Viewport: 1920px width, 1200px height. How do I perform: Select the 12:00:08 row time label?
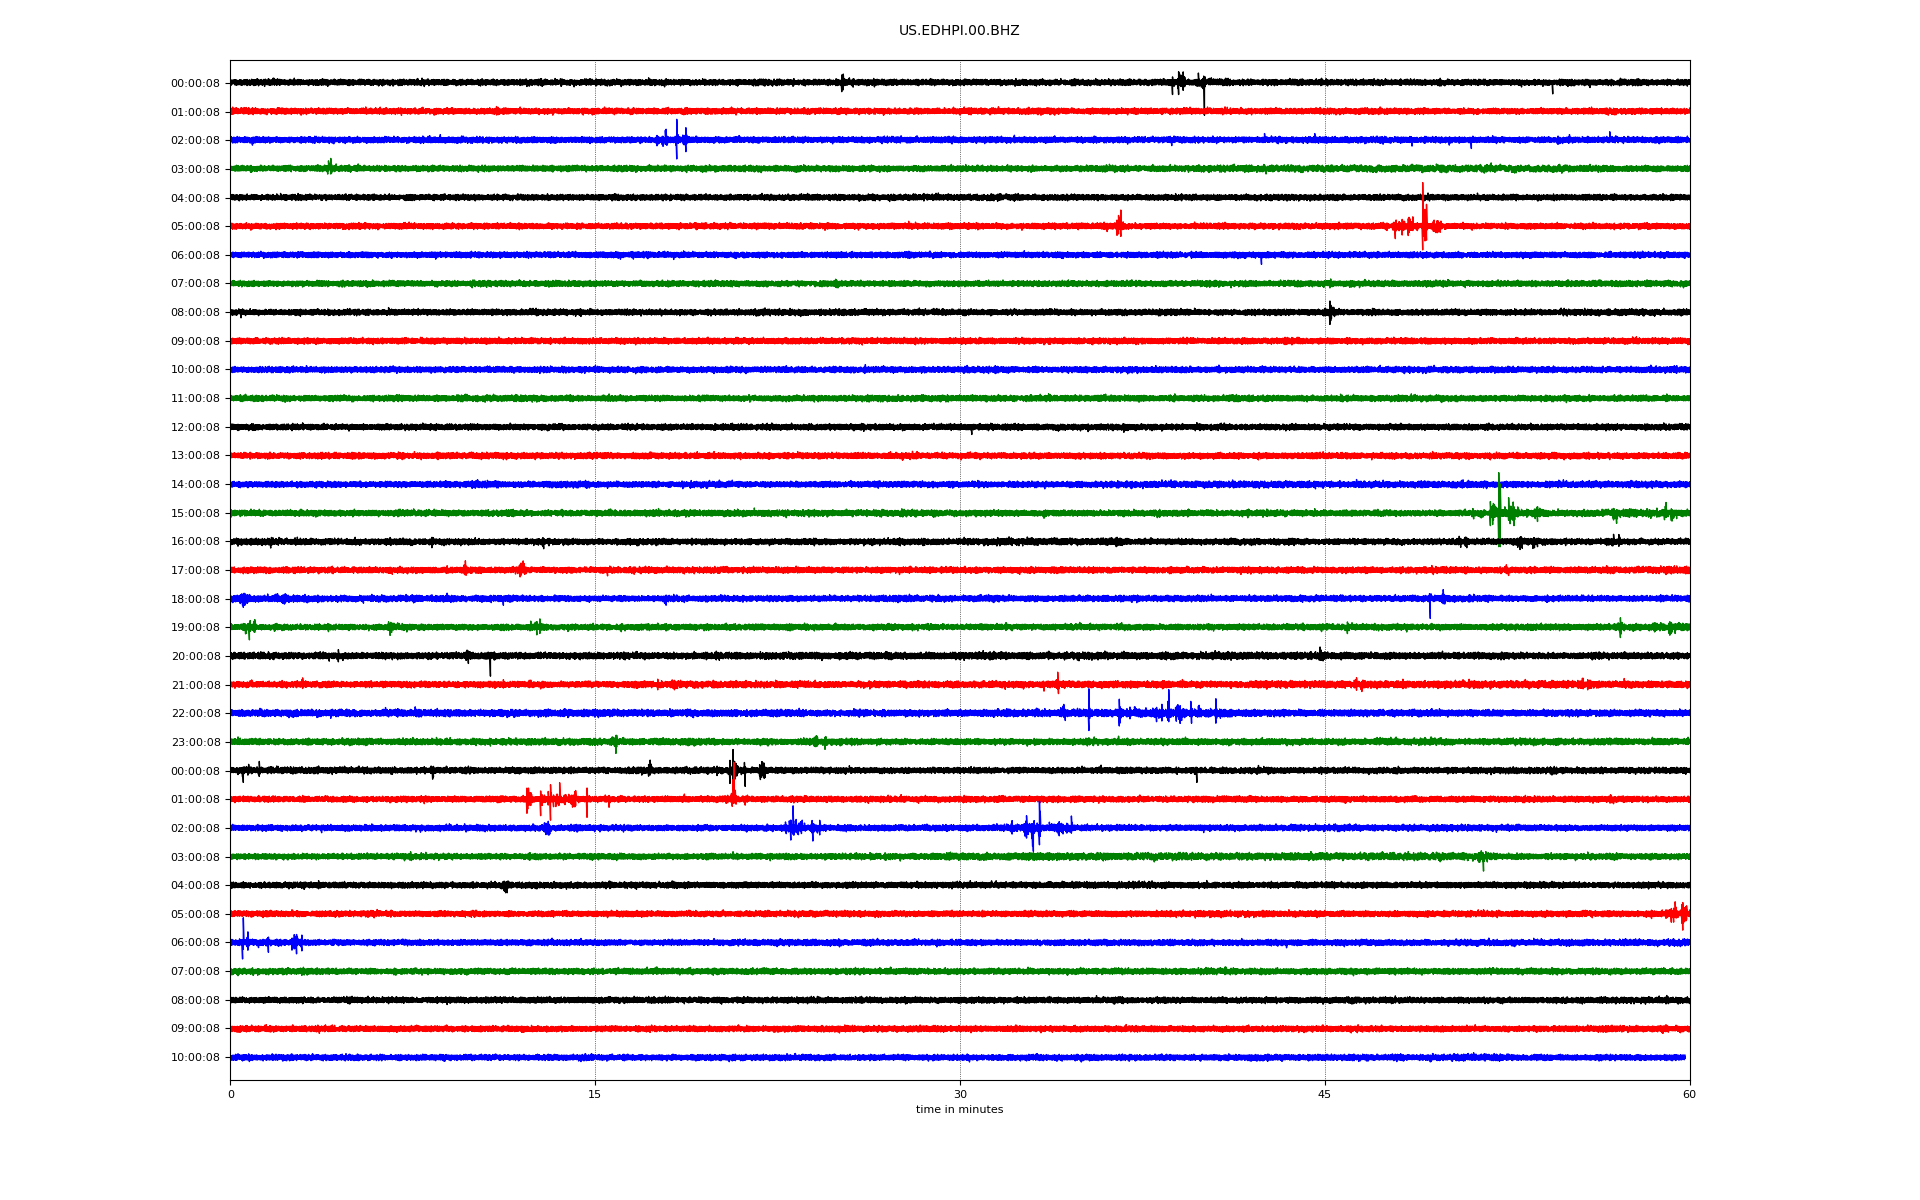195,428
